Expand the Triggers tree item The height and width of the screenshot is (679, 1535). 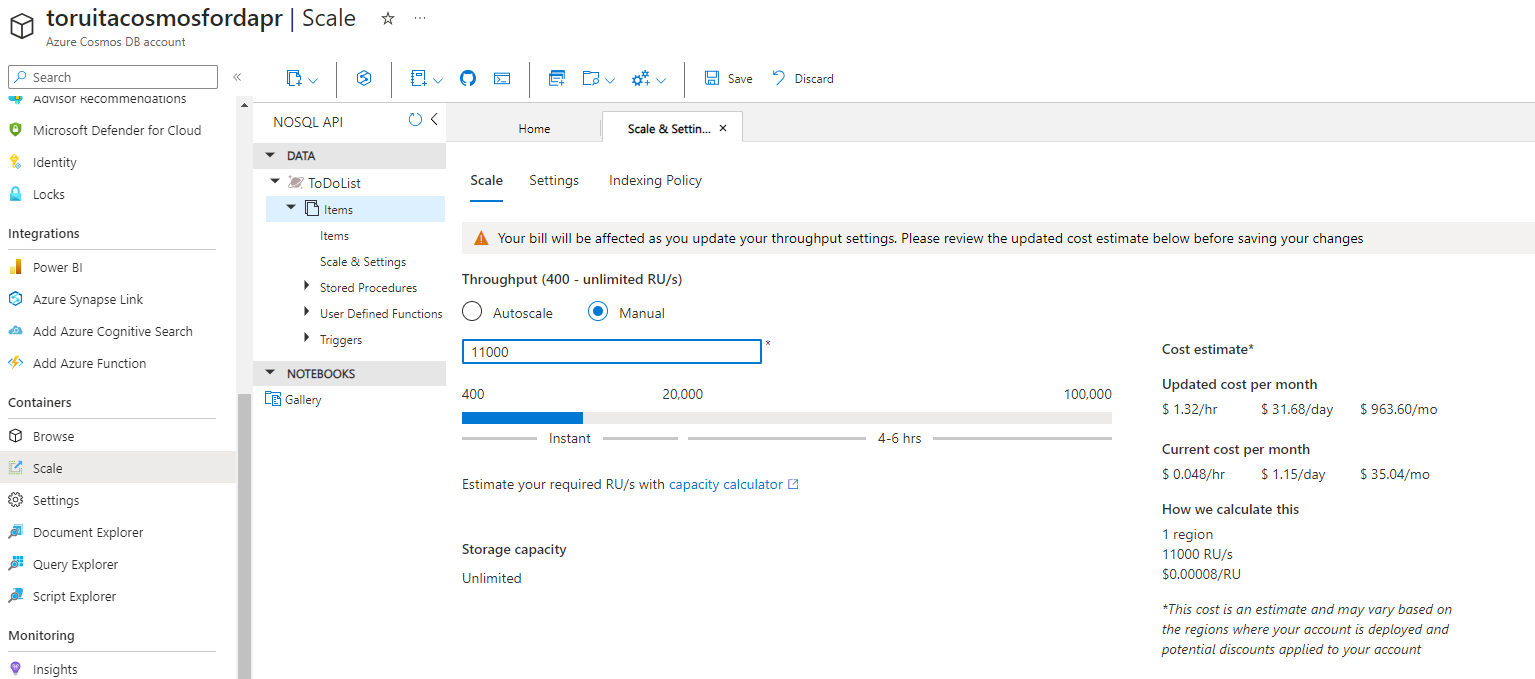pyautogui.click(x=307, y=339)
